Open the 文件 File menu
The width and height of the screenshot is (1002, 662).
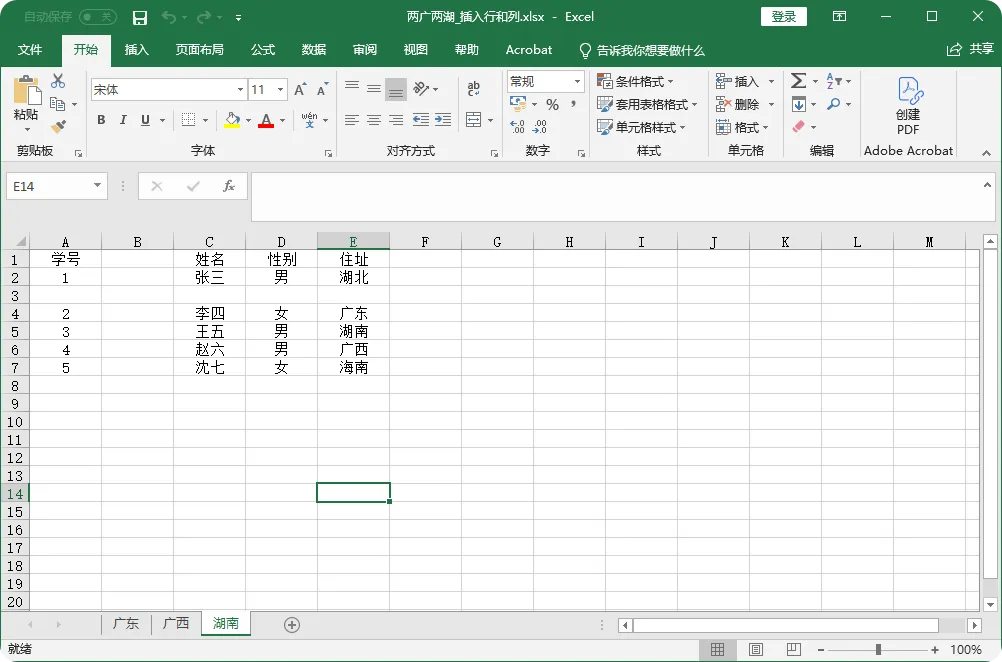[30, 50]
